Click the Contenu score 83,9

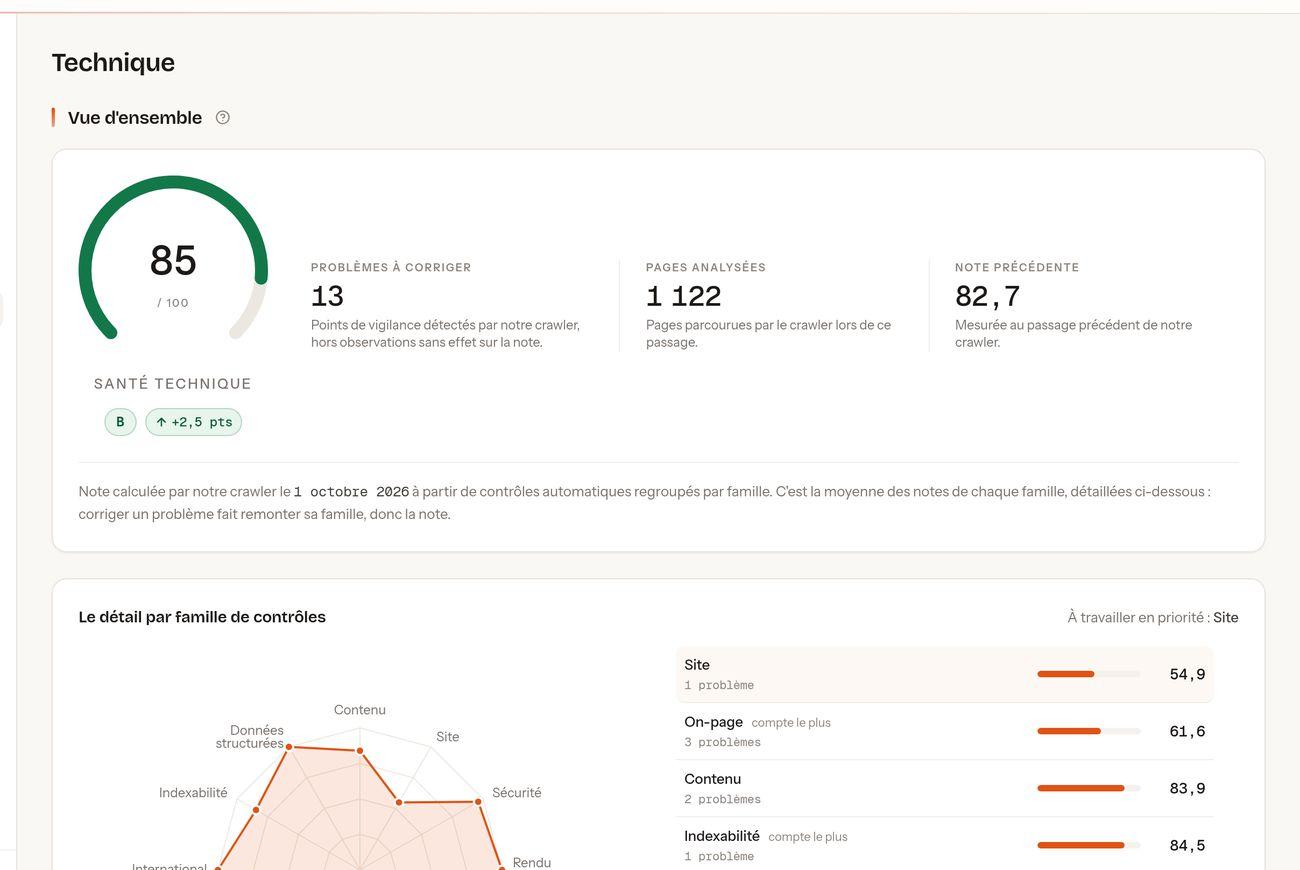(x=1187, y=788)
